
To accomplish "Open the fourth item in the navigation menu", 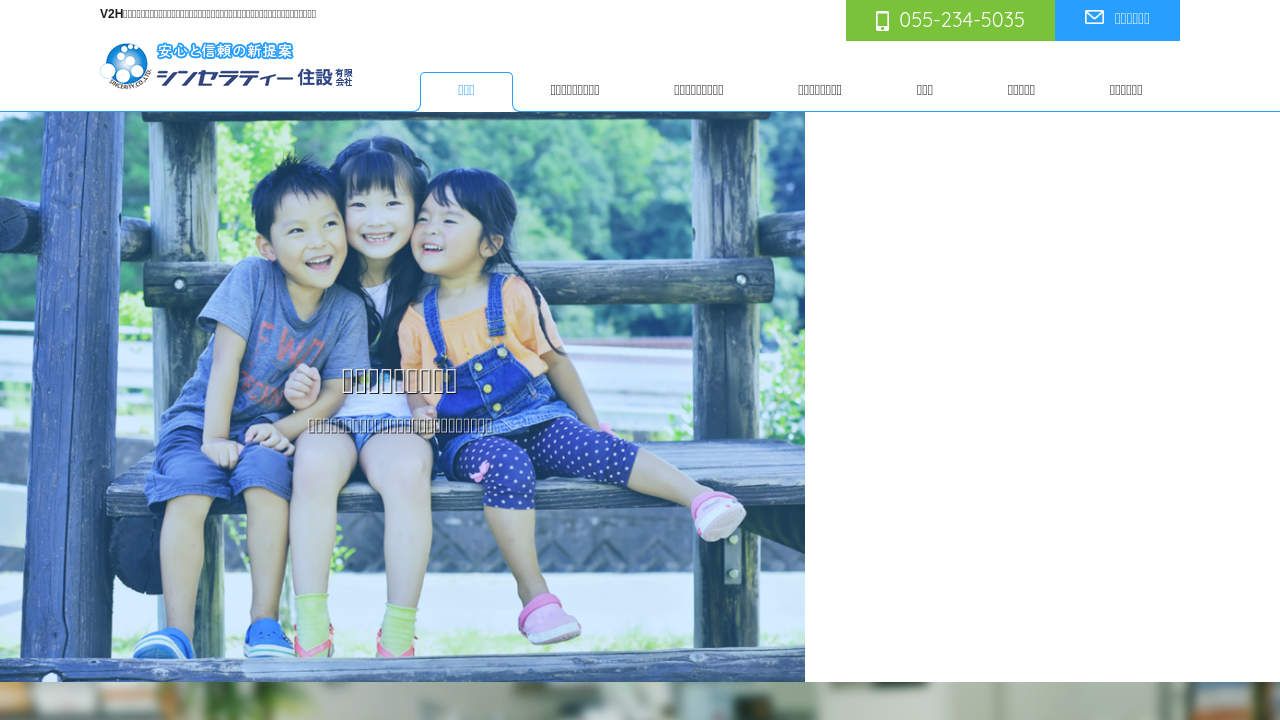I will pos(820,91).
